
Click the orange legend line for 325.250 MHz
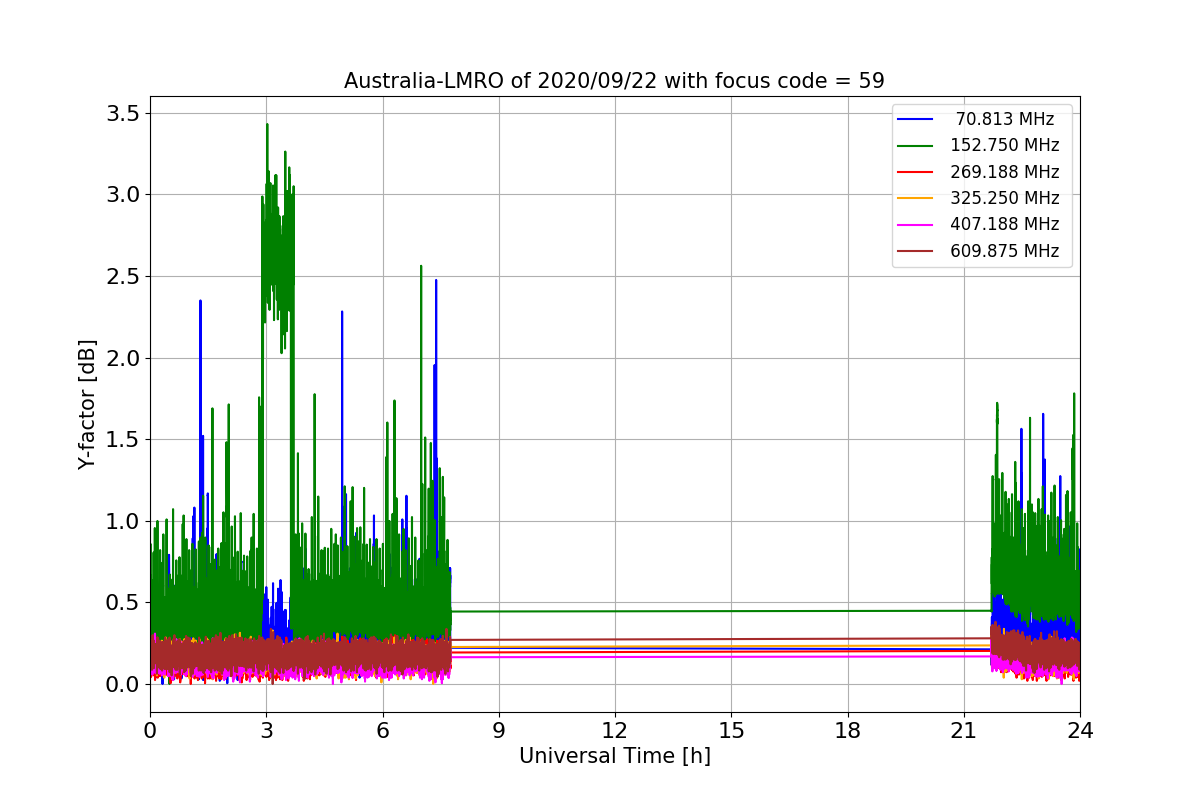(x=916, y=198)
